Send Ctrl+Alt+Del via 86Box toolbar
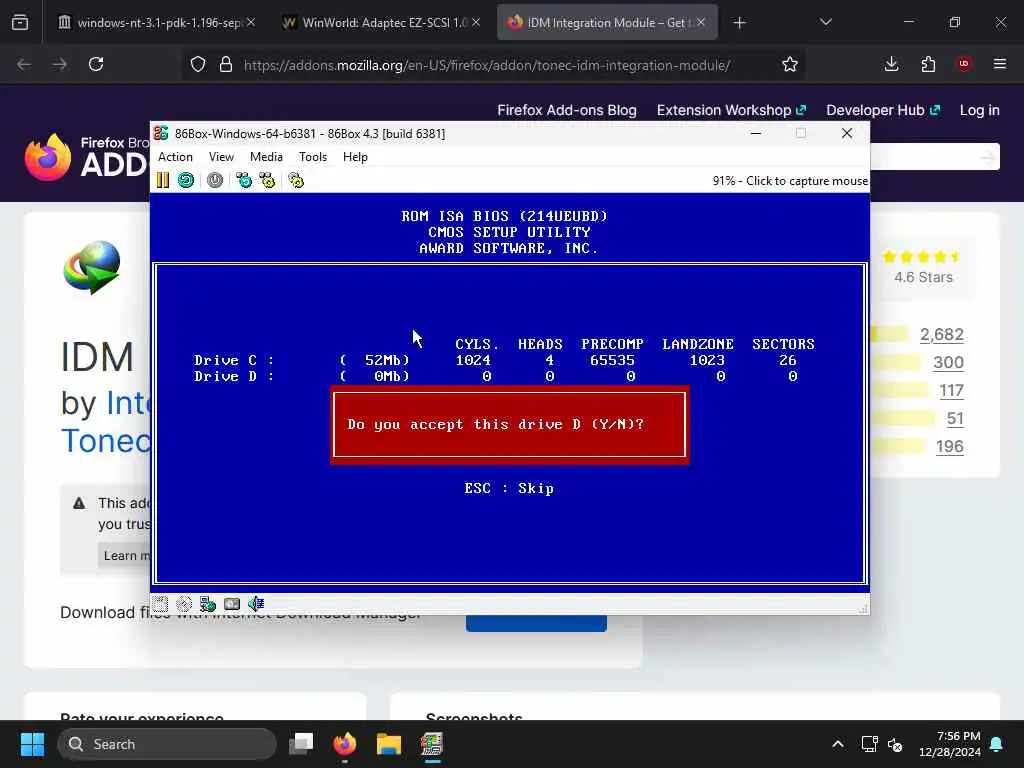 tap(244, 180)
